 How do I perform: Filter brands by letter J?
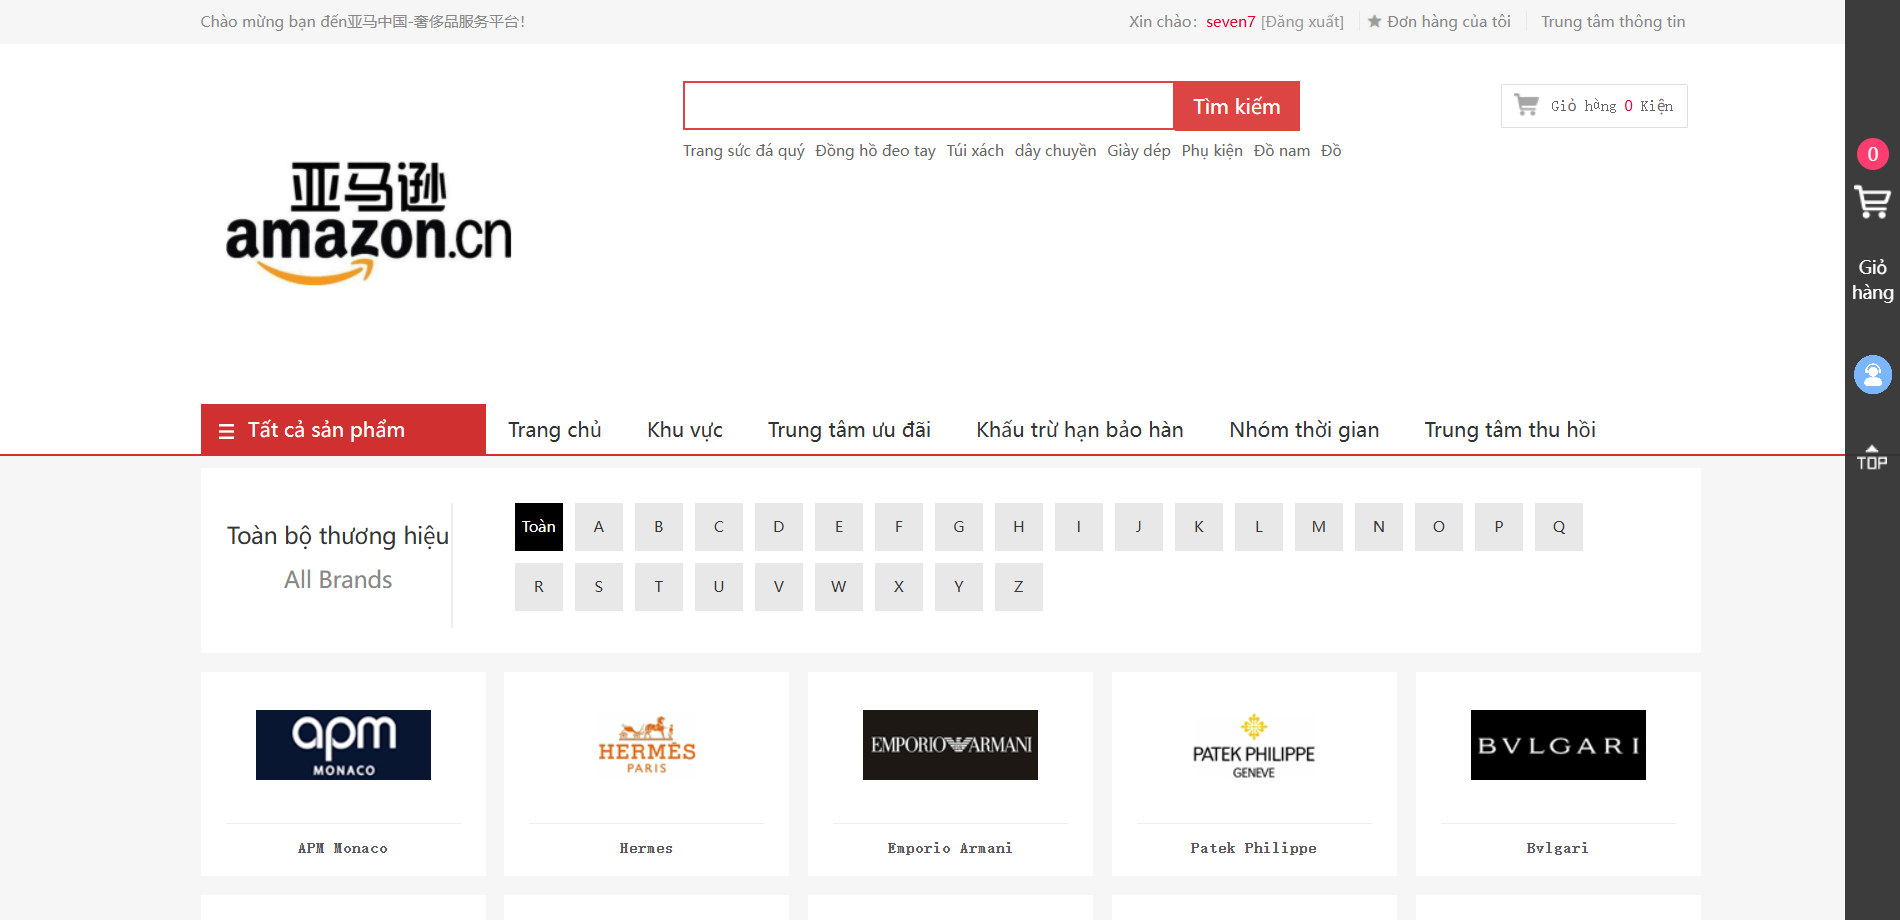1139,527
